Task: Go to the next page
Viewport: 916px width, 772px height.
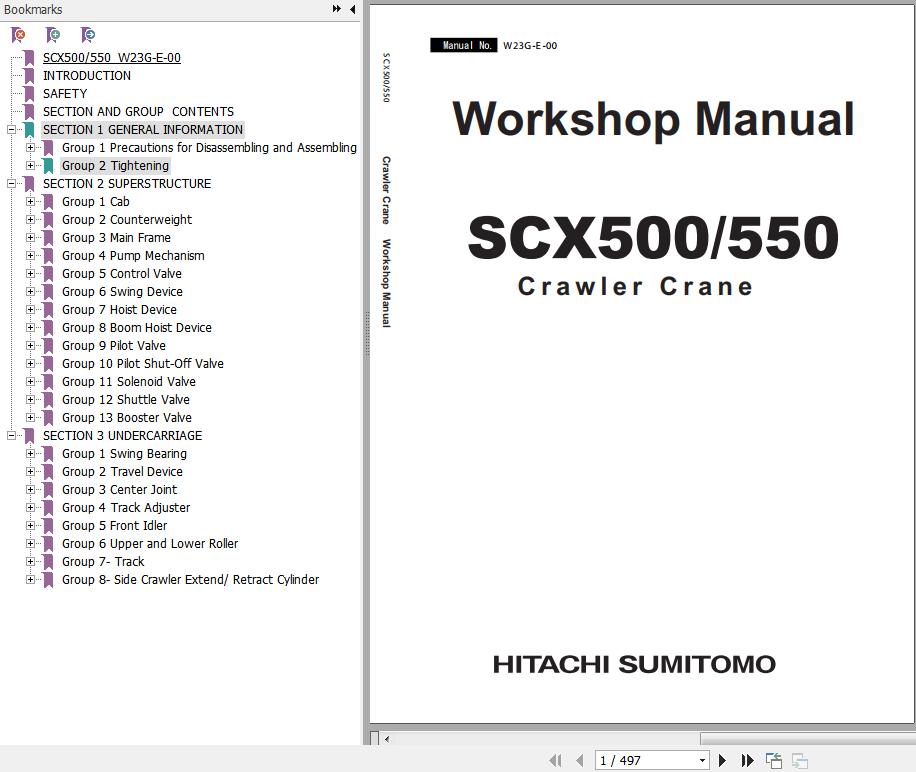Action: (x=722, y=760)
